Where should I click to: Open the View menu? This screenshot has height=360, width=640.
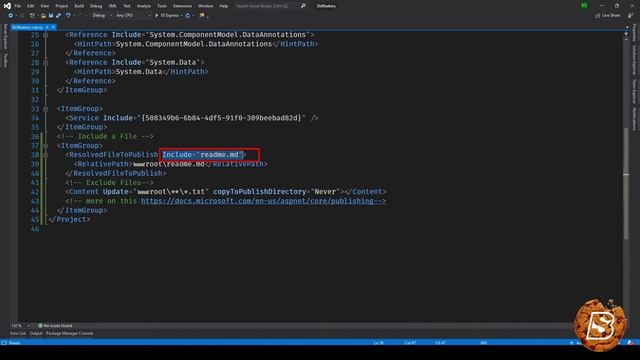click(45, 6)
